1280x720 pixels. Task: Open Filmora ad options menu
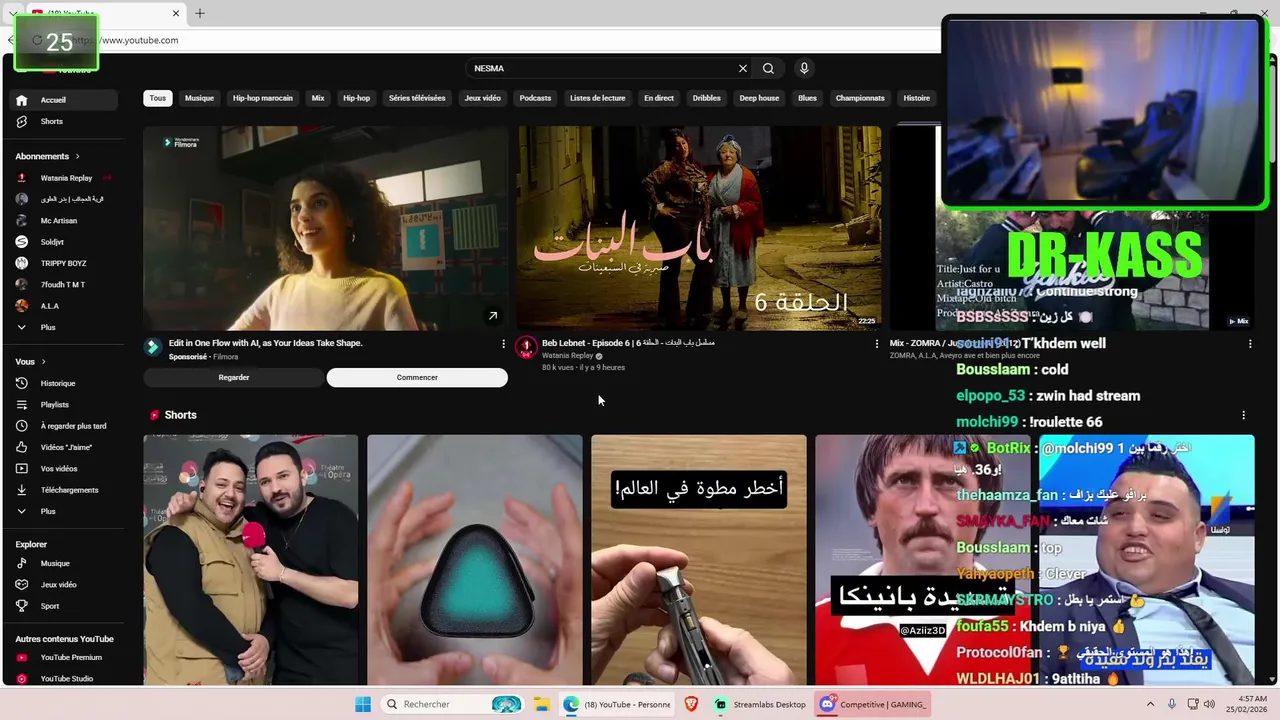pyautogui.click(x=503, y=343)
